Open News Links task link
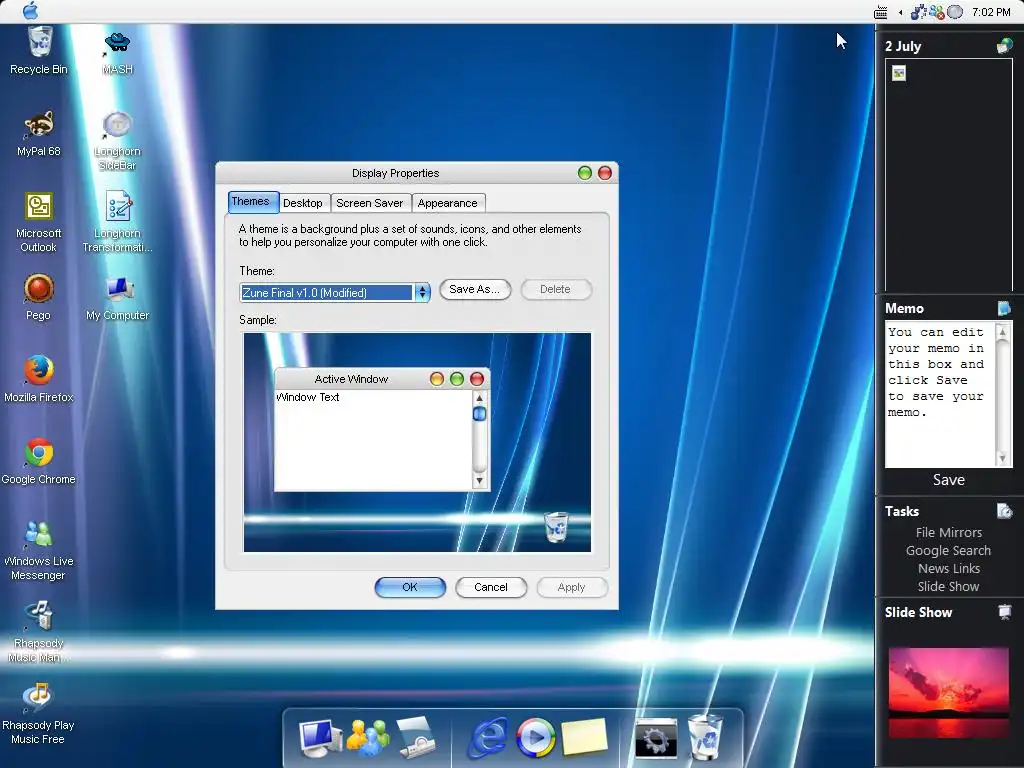 tap(948, 568)
